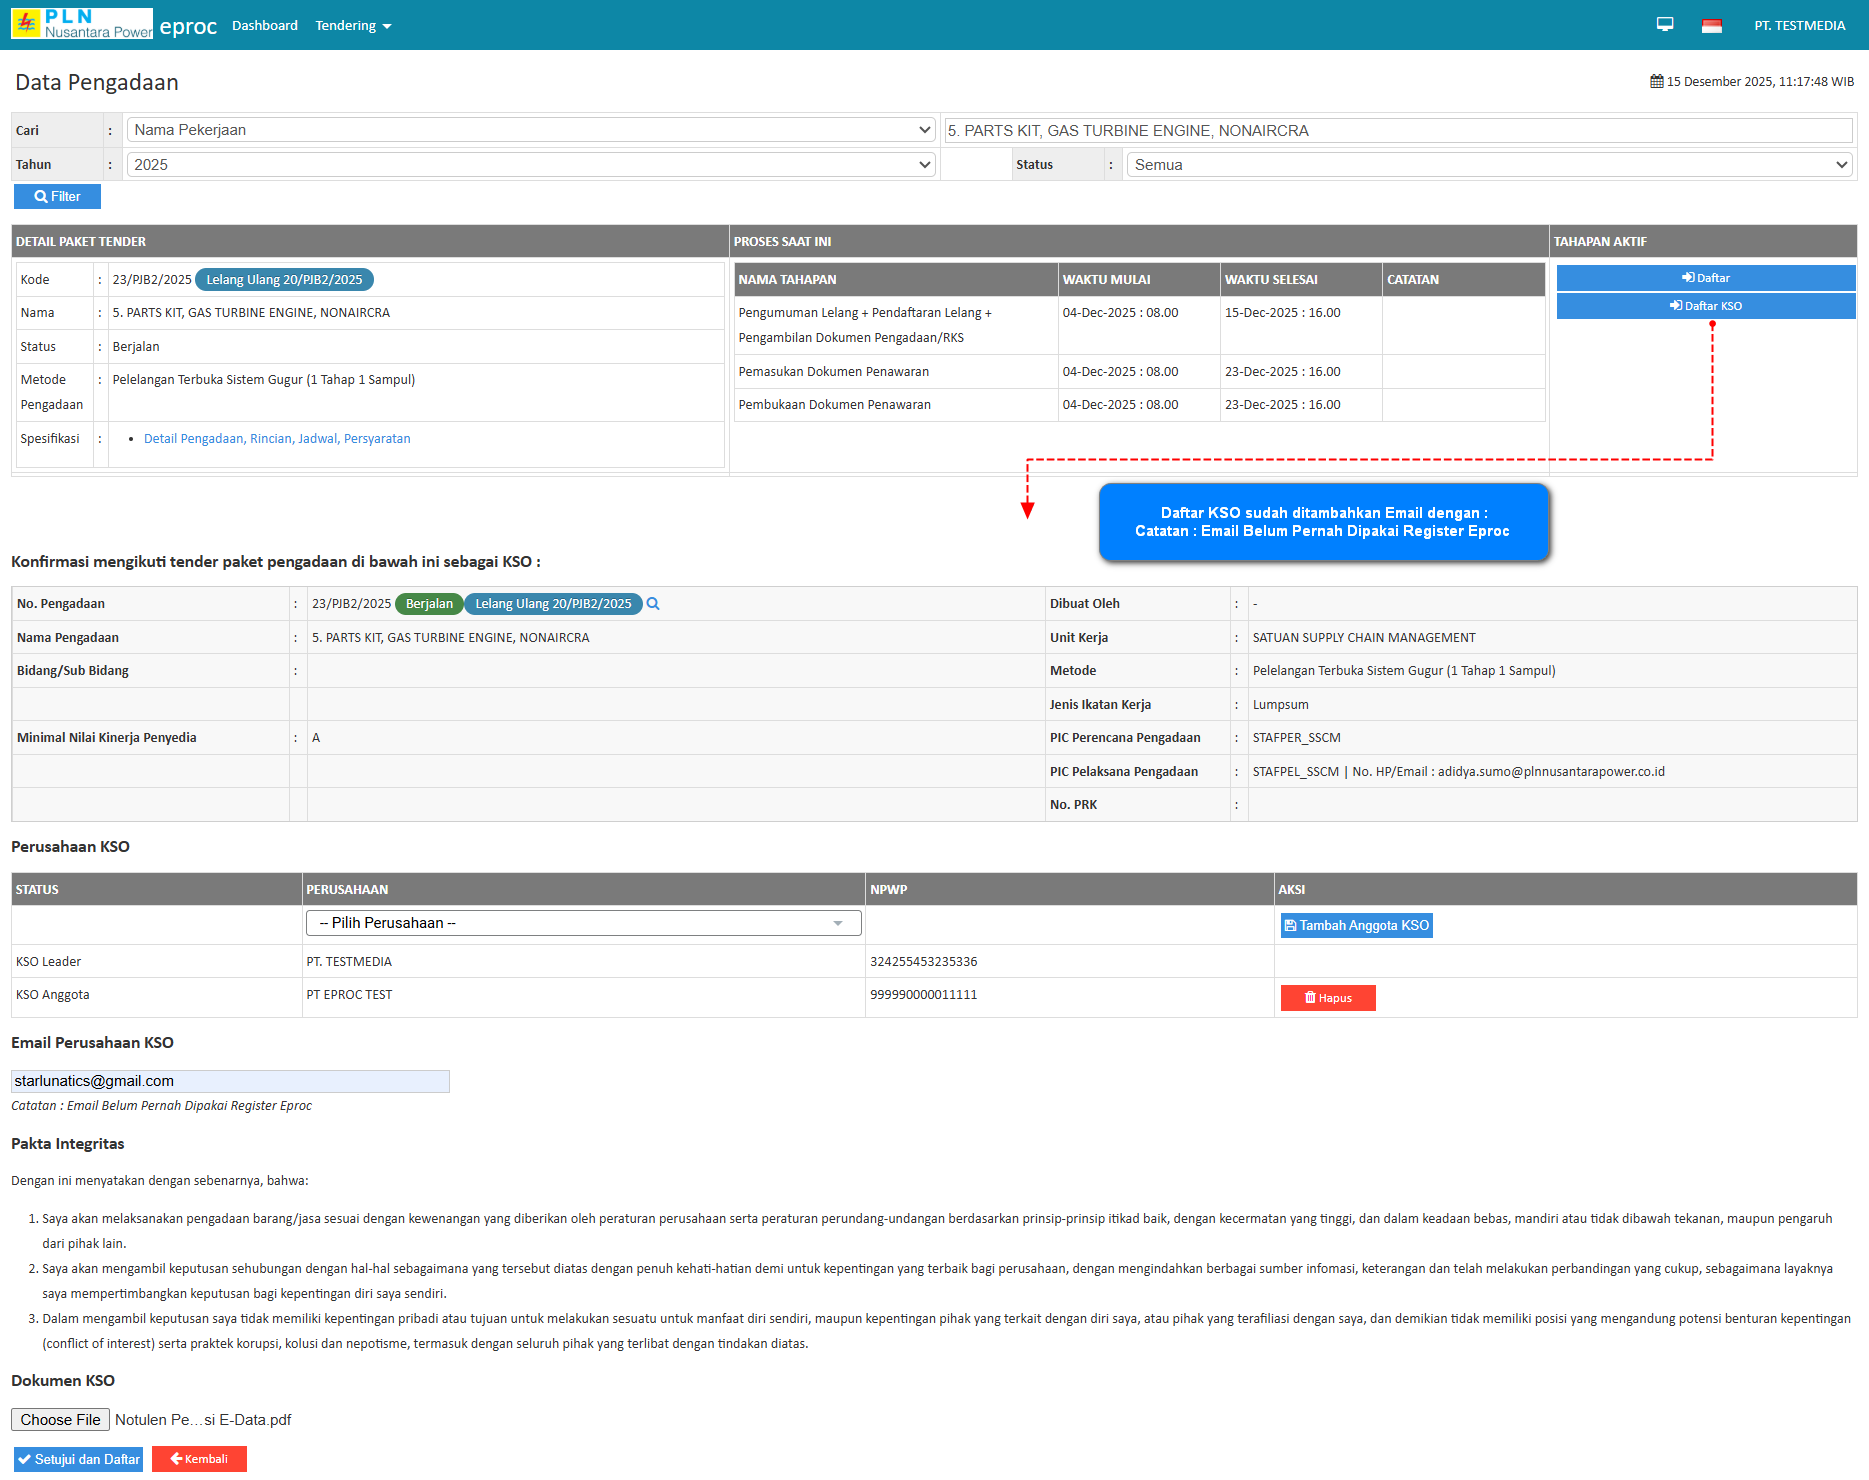The width and height of the screenshot is (1869, 1480).
Task: Click the Kembali back button
Action: coord(199,1459)
